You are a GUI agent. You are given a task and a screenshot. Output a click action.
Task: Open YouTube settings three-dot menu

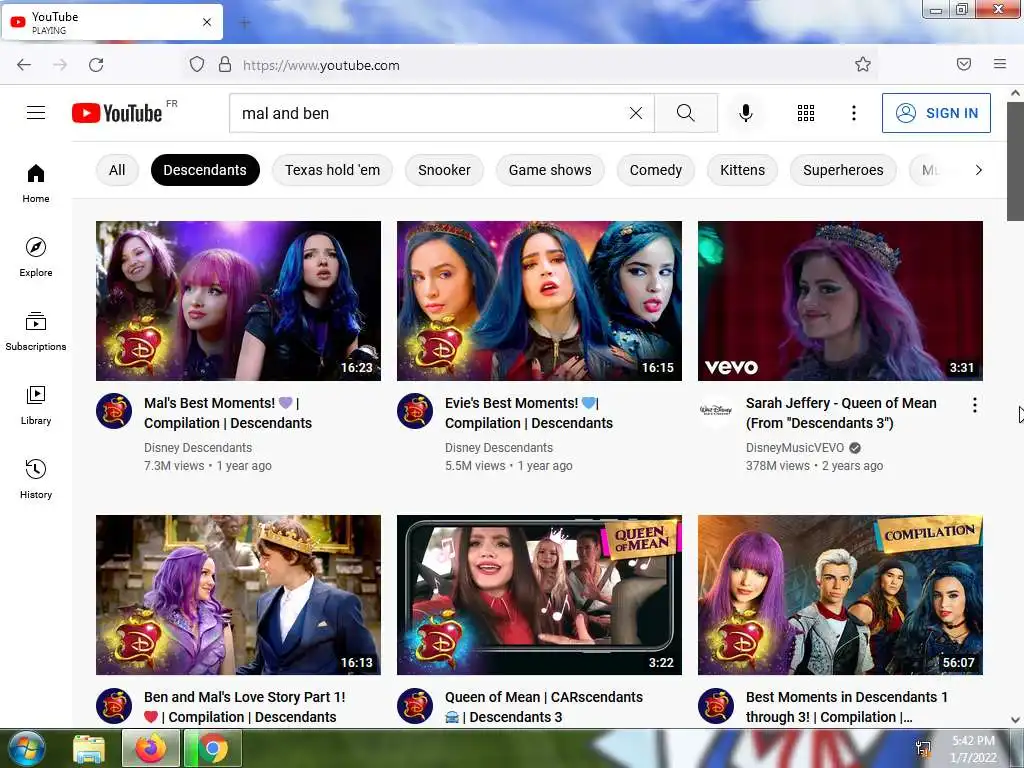click(854, 113)
